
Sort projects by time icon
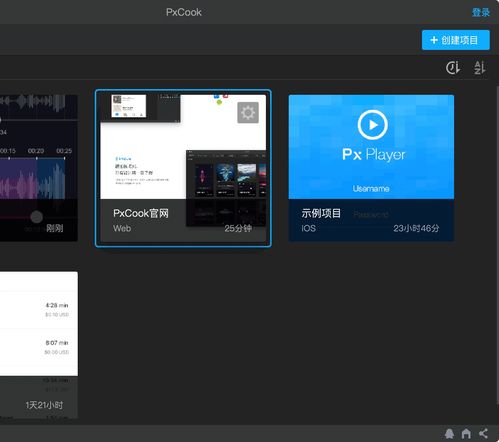453,68
